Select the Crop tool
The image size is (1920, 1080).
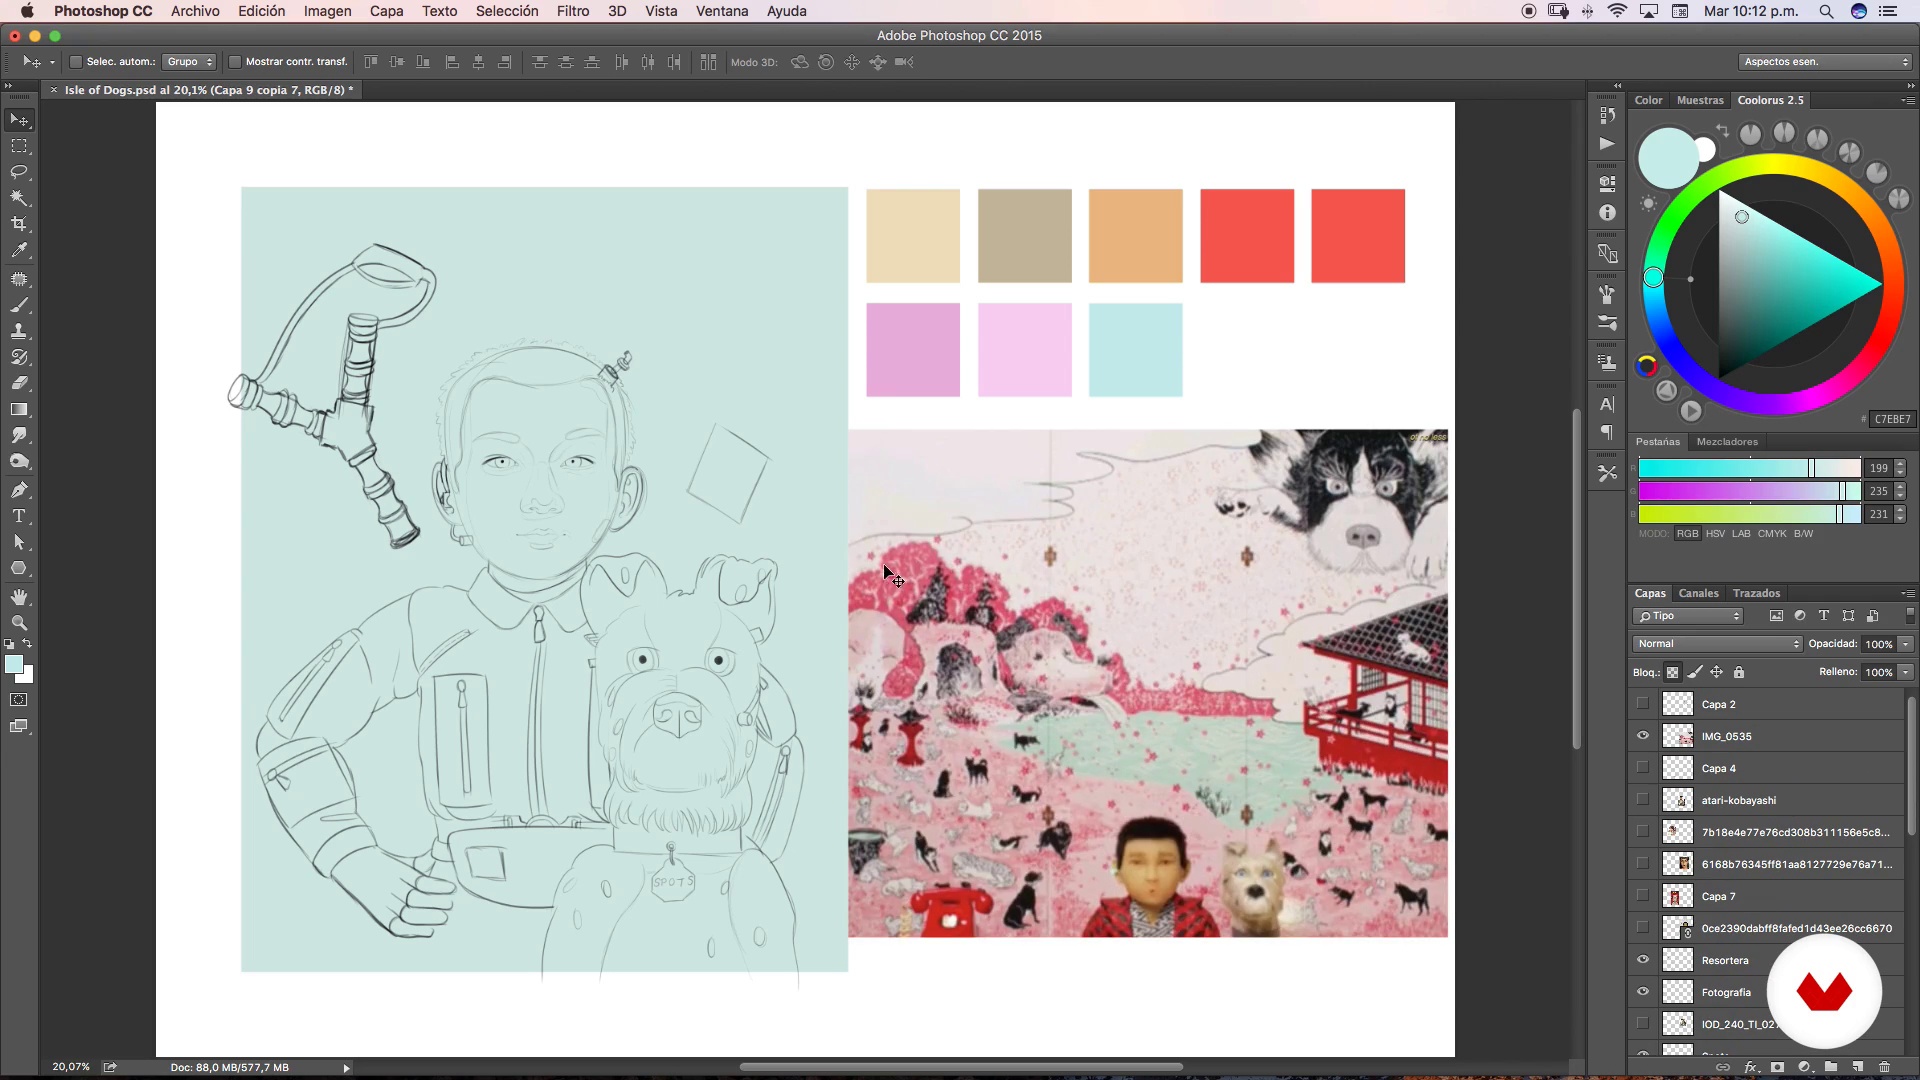click(19, 224)
